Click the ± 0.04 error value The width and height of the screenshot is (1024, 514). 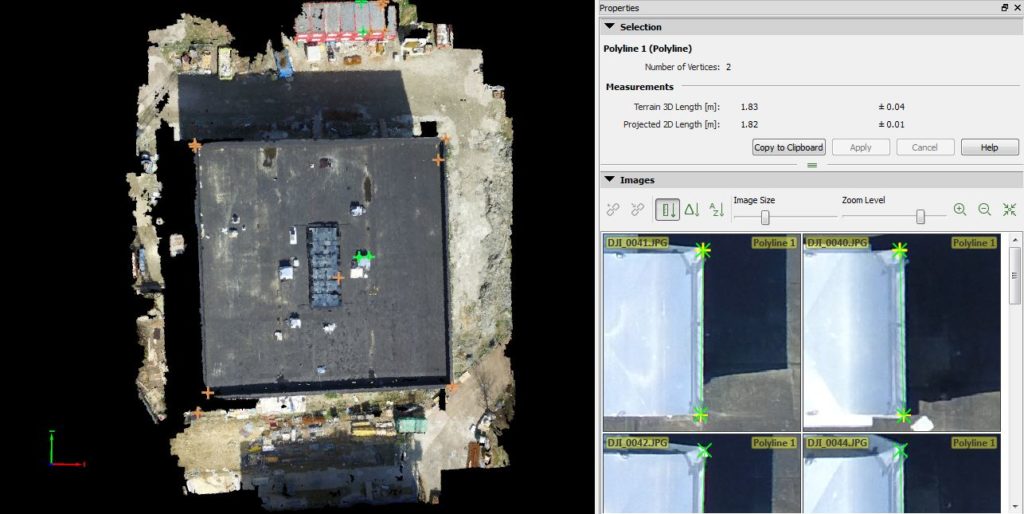click(891, 106)
